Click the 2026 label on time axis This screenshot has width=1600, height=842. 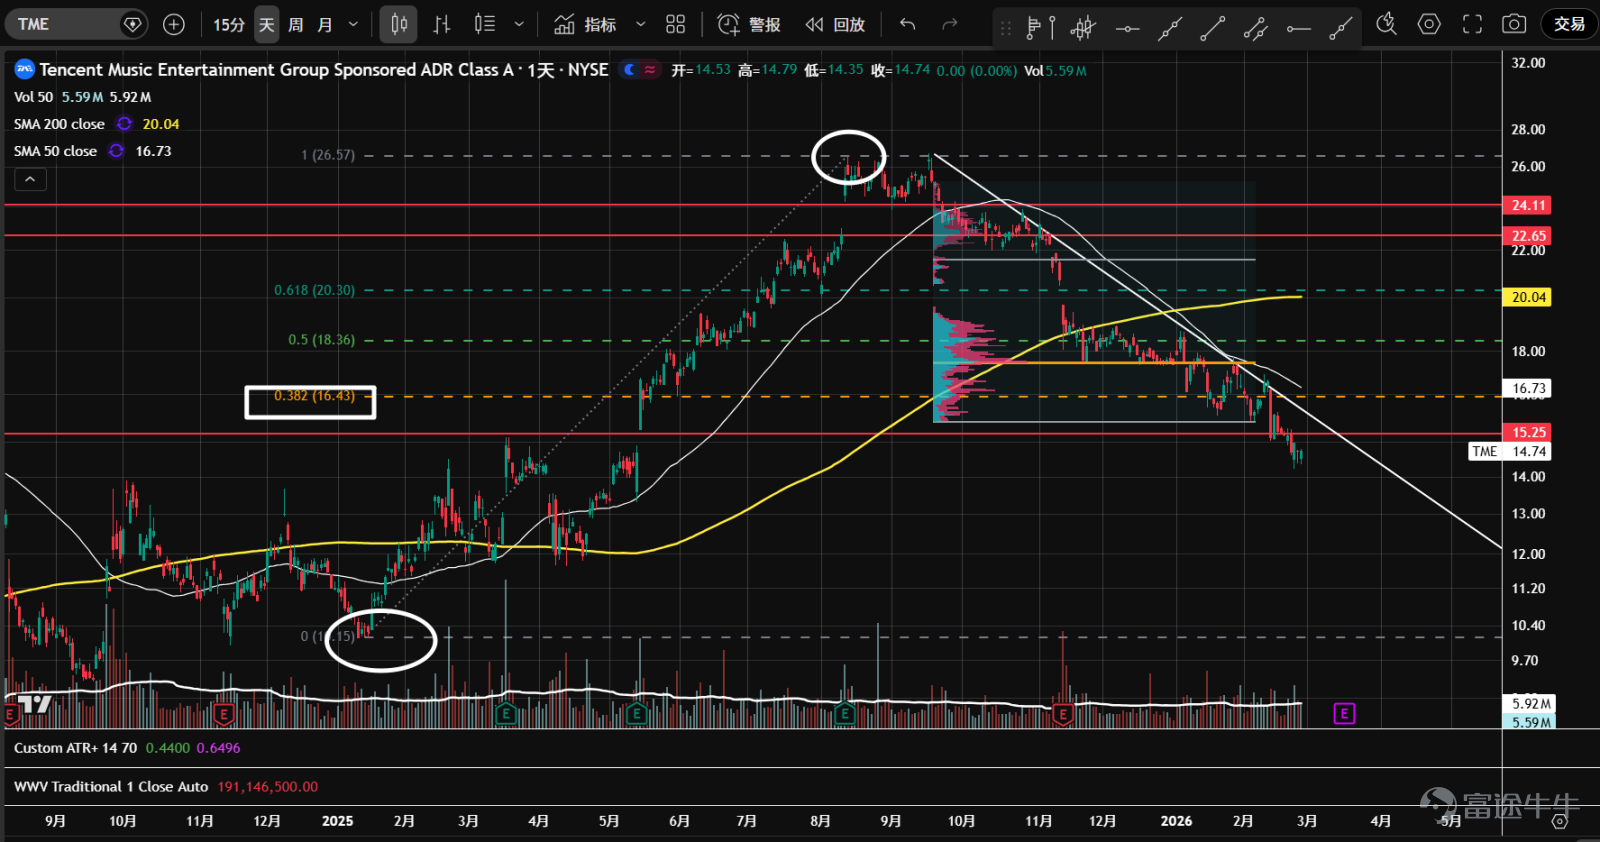(x=1176, y=821)
